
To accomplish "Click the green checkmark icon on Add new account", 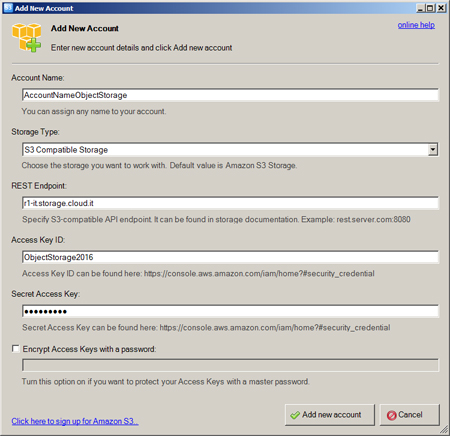I will (x=295, y=415).
